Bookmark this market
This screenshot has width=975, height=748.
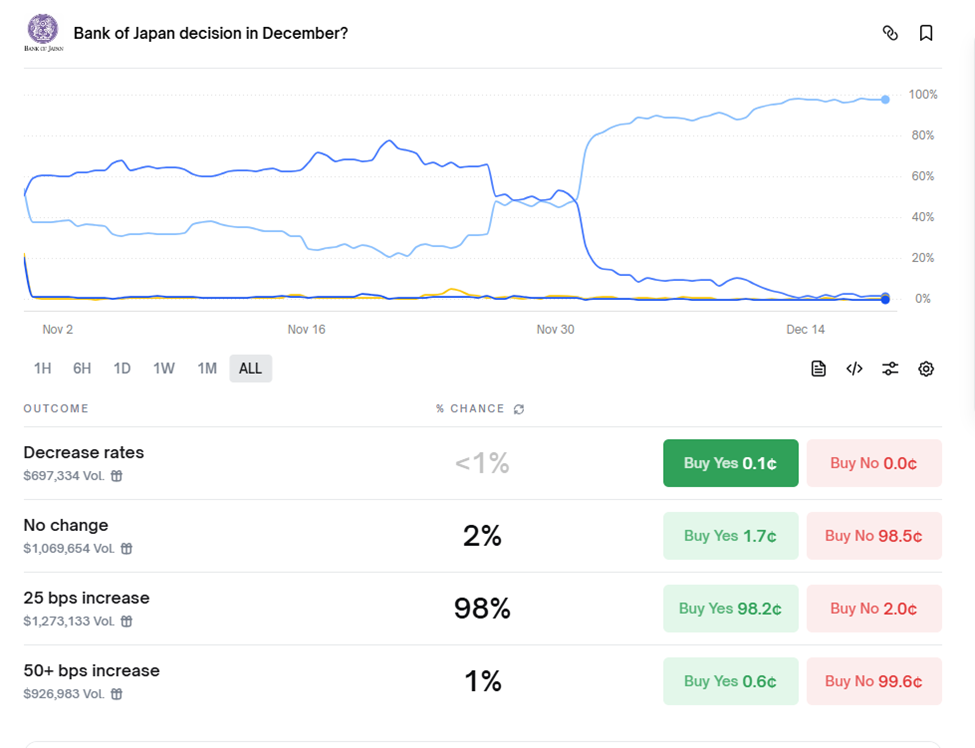tap(926, 33)
